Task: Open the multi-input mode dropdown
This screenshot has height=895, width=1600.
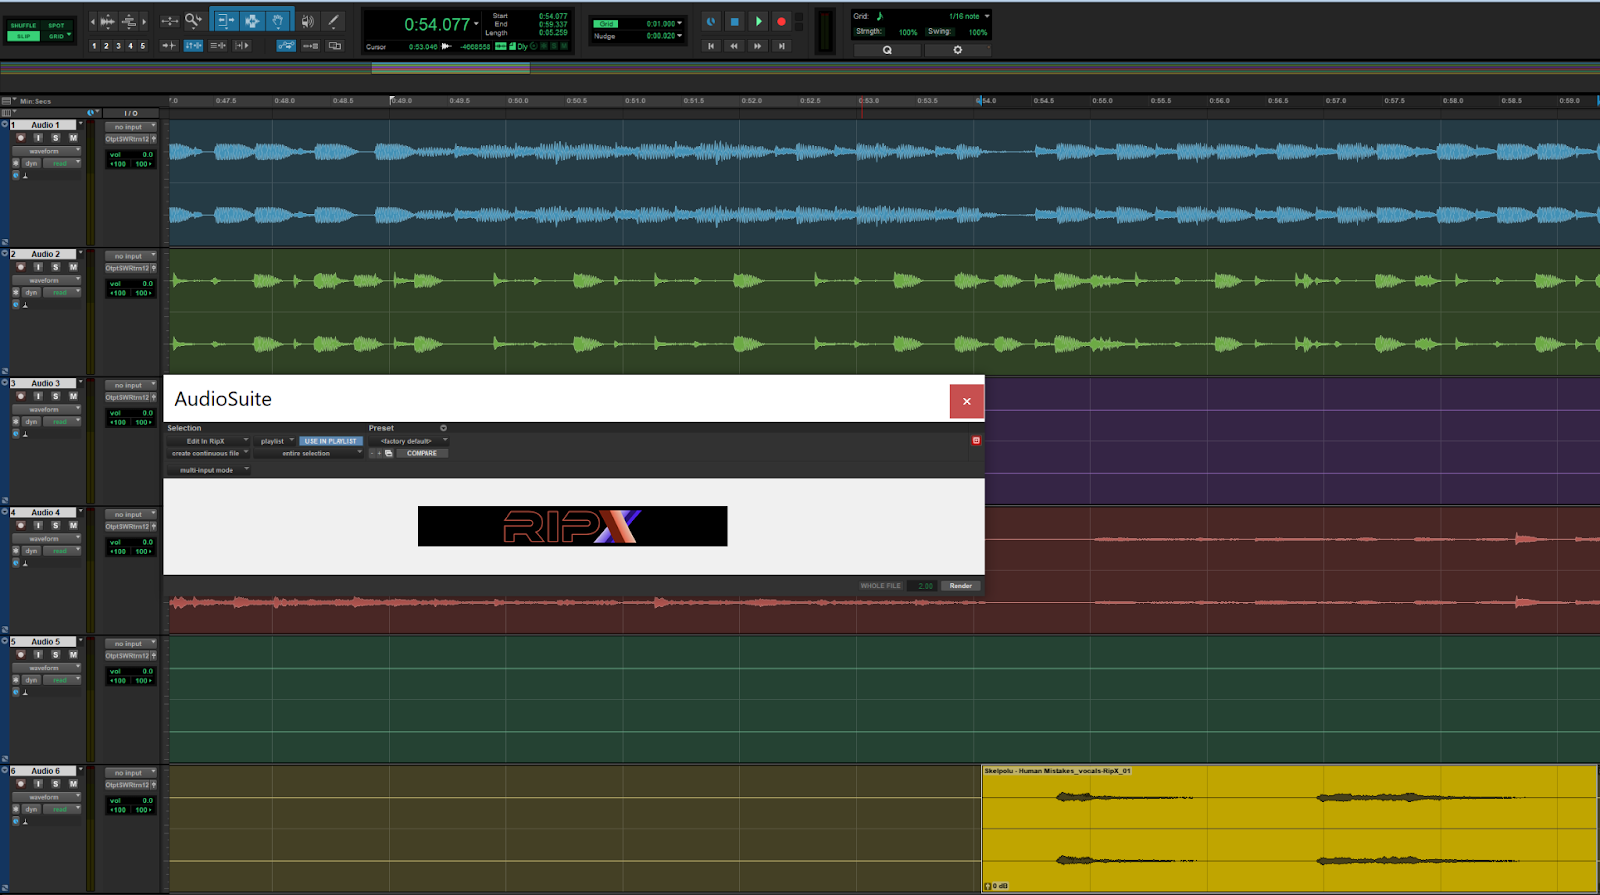Action: click(208, 470)
